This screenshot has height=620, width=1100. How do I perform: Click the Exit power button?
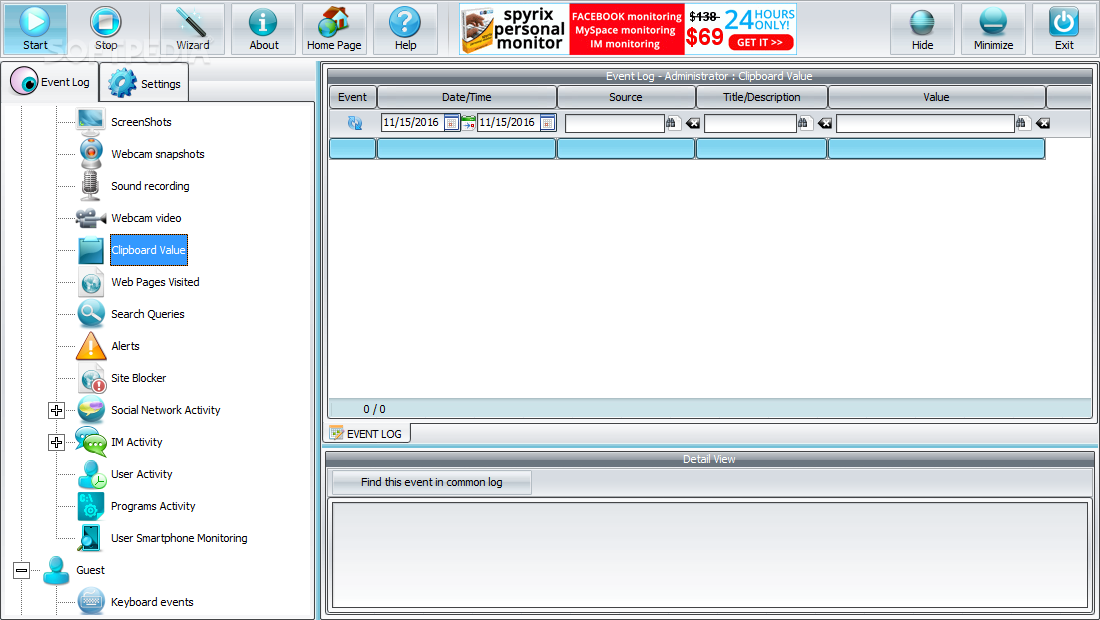(x=1064, y=29)
